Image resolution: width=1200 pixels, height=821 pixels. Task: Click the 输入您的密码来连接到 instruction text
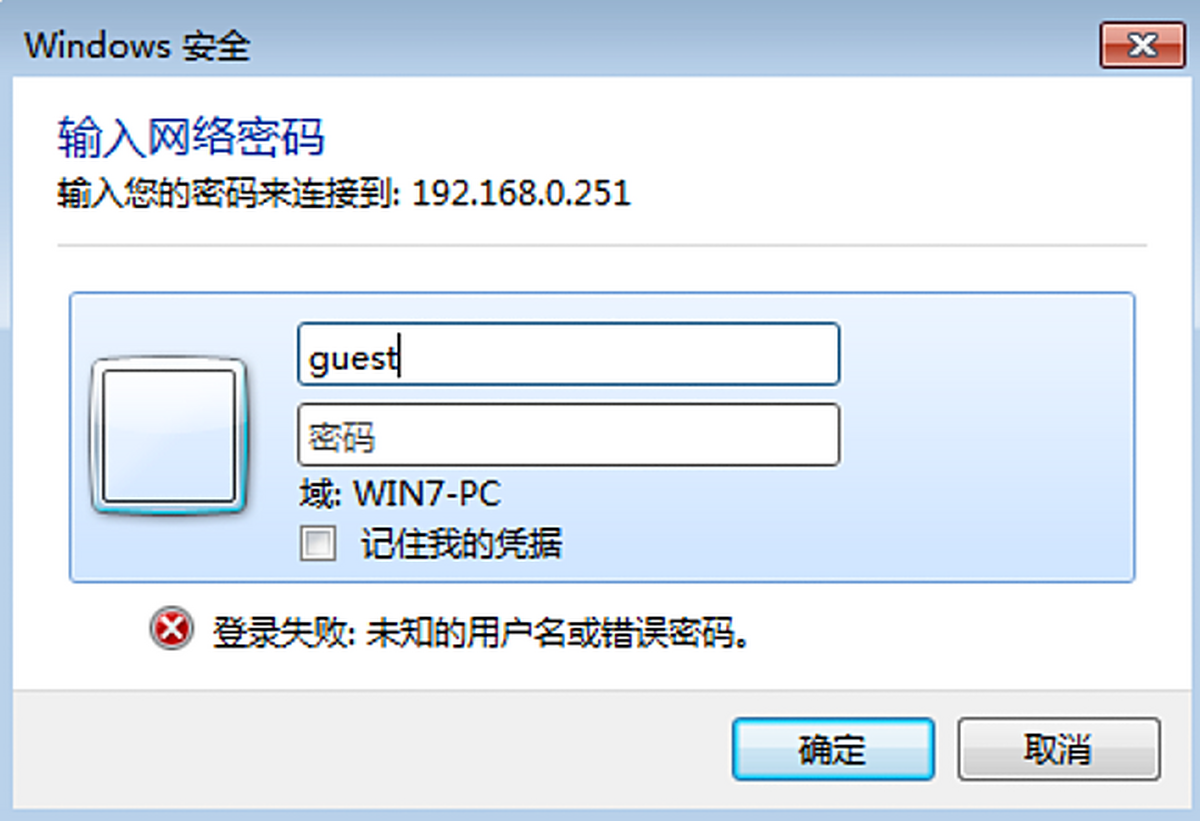tap(230, 193)
